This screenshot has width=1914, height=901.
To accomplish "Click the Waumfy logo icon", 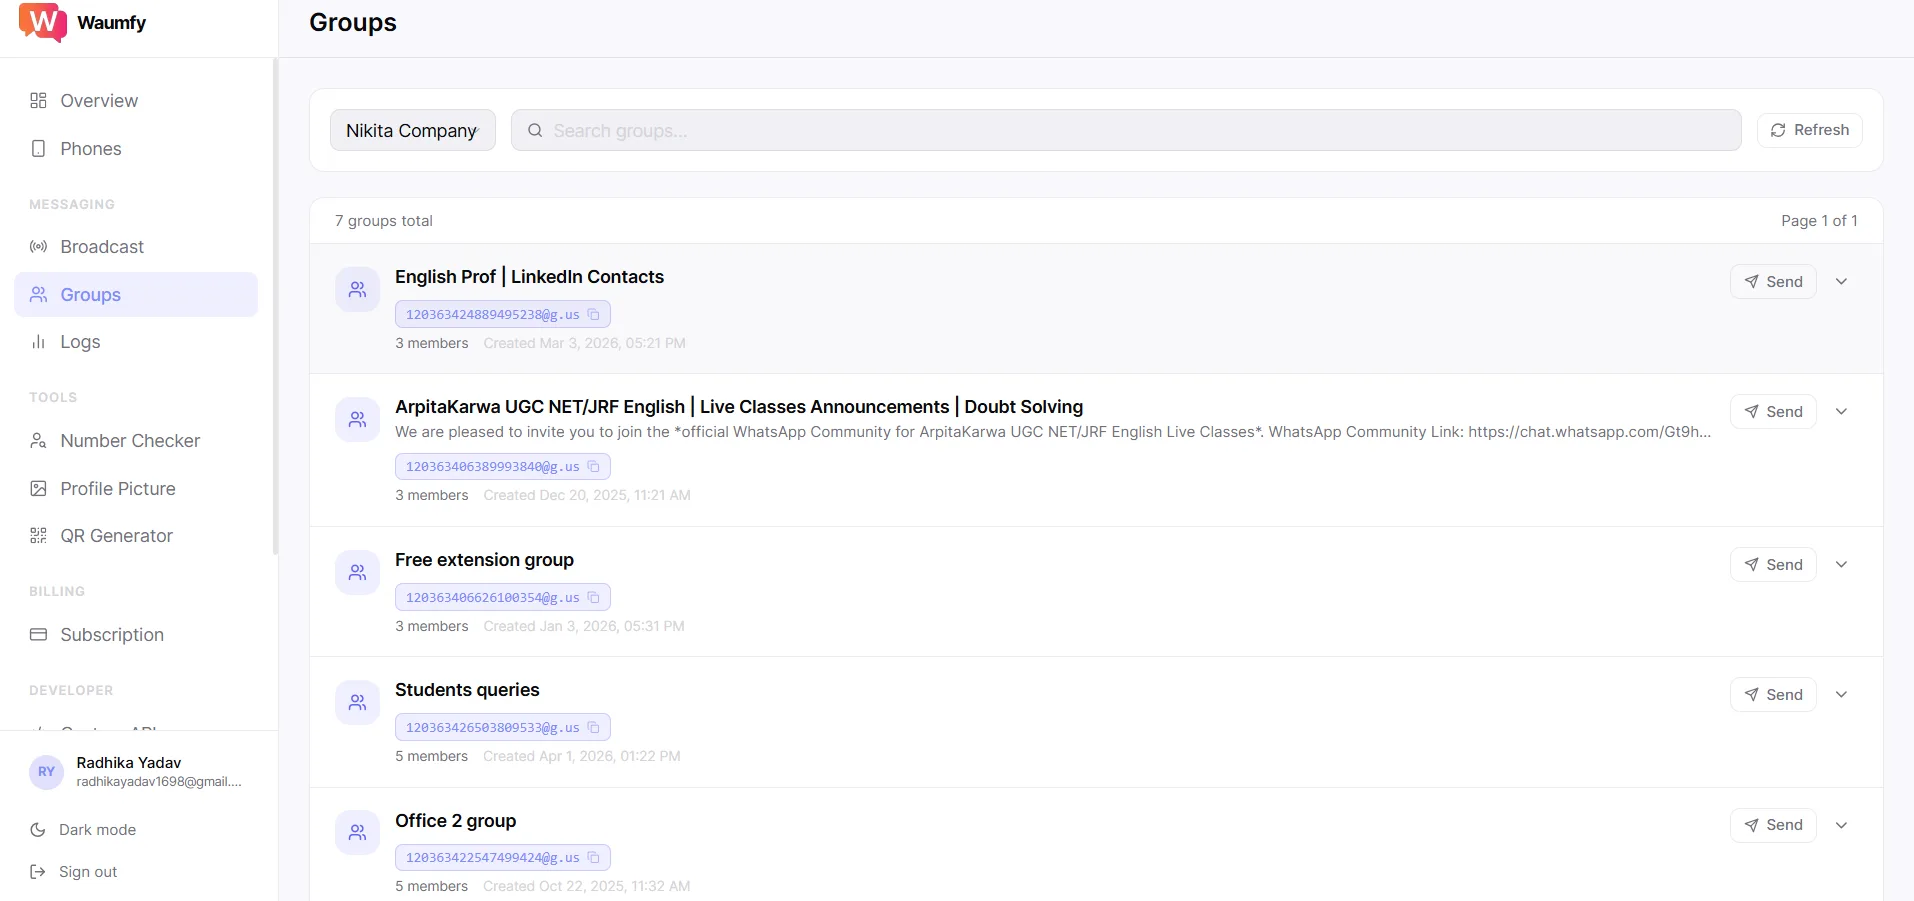I will point(42,22).
